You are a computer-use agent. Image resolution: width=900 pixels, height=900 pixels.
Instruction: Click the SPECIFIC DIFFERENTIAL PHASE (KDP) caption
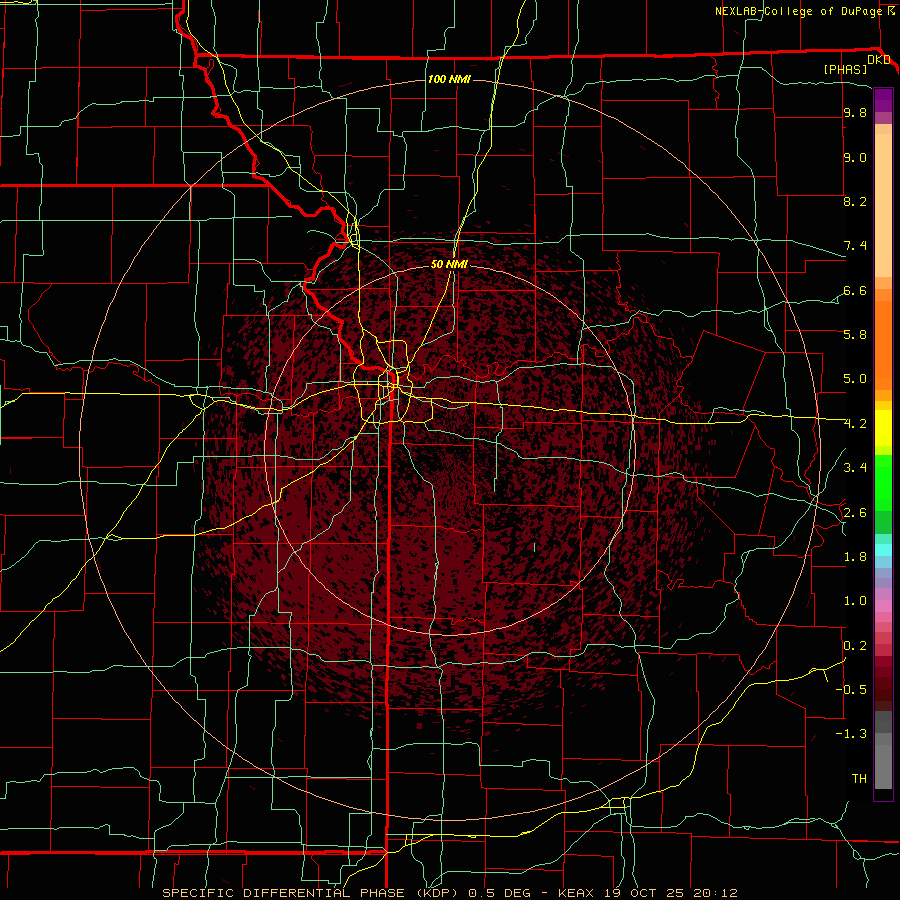(312, 893)
